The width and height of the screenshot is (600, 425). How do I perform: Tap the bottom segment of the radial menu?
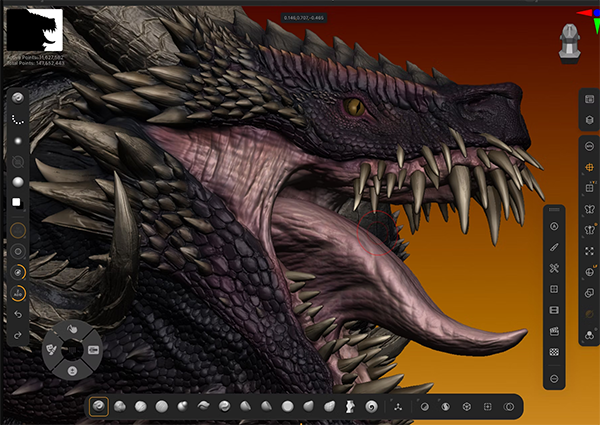tap(72, 370)
